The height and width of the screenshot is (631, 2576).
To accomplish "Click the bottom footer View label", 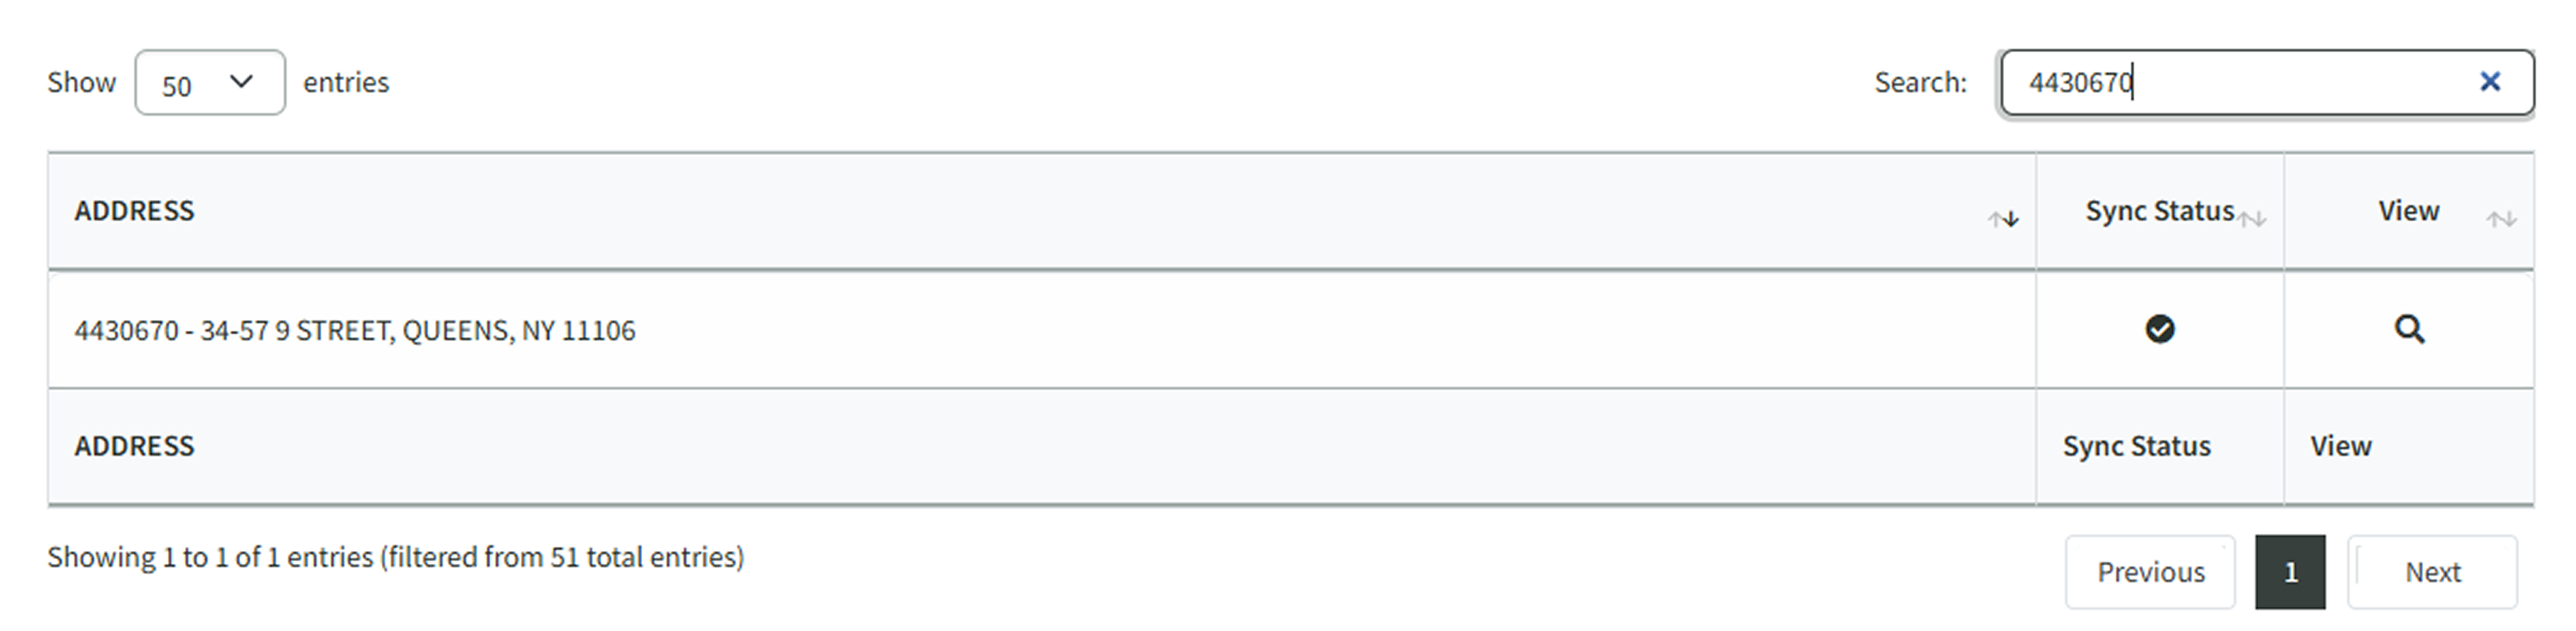I will (2340, 446).
